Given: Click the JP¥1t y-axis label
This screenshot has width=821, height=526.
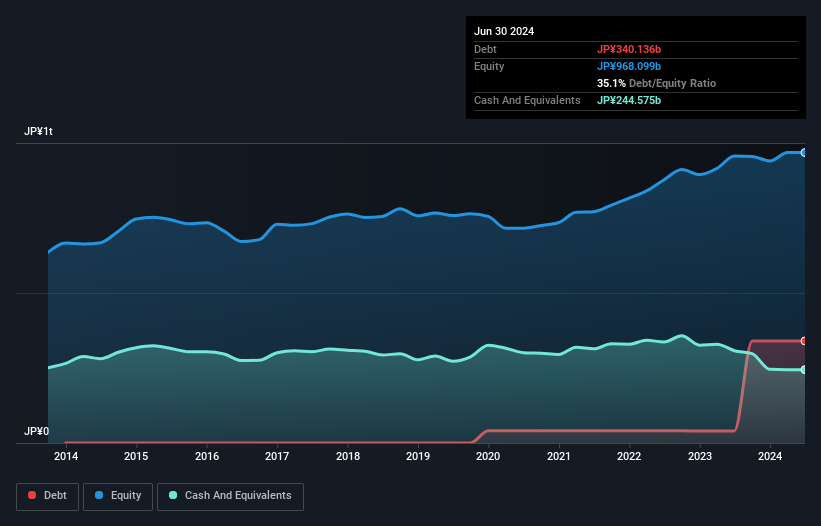Looking at the screenshot, I should pos(38,131).
